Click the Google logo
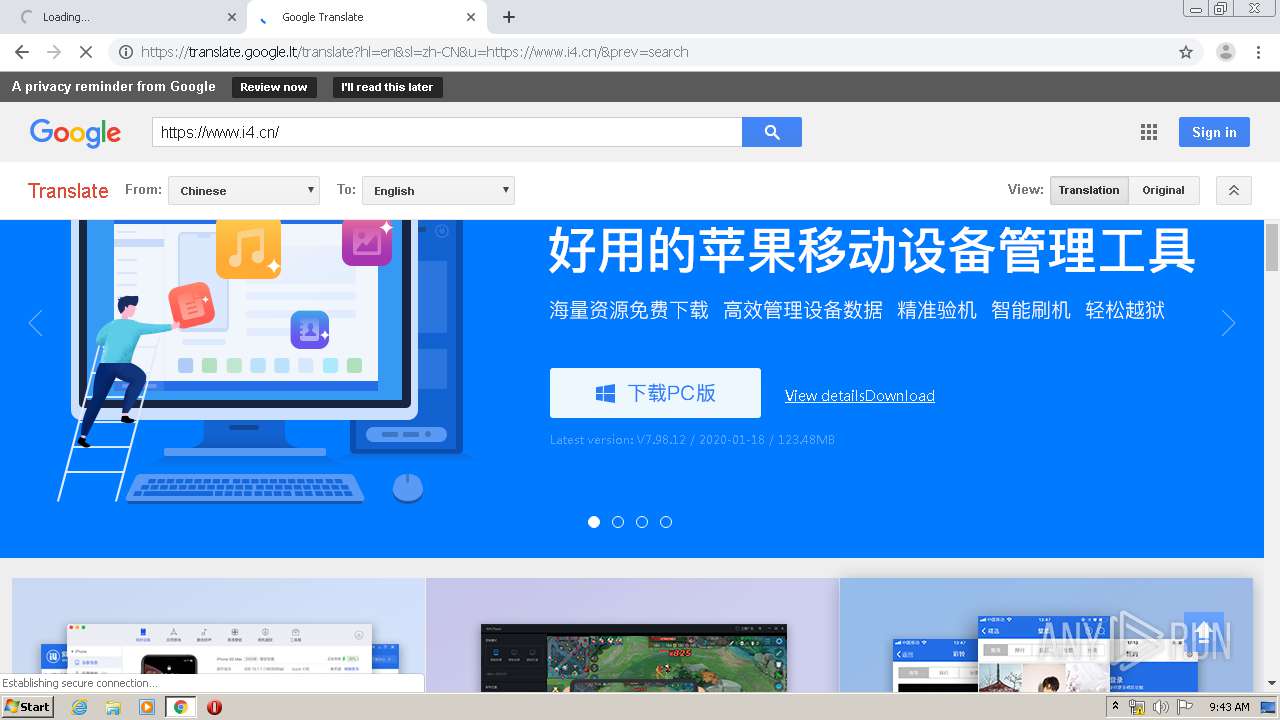 (75, 132)
